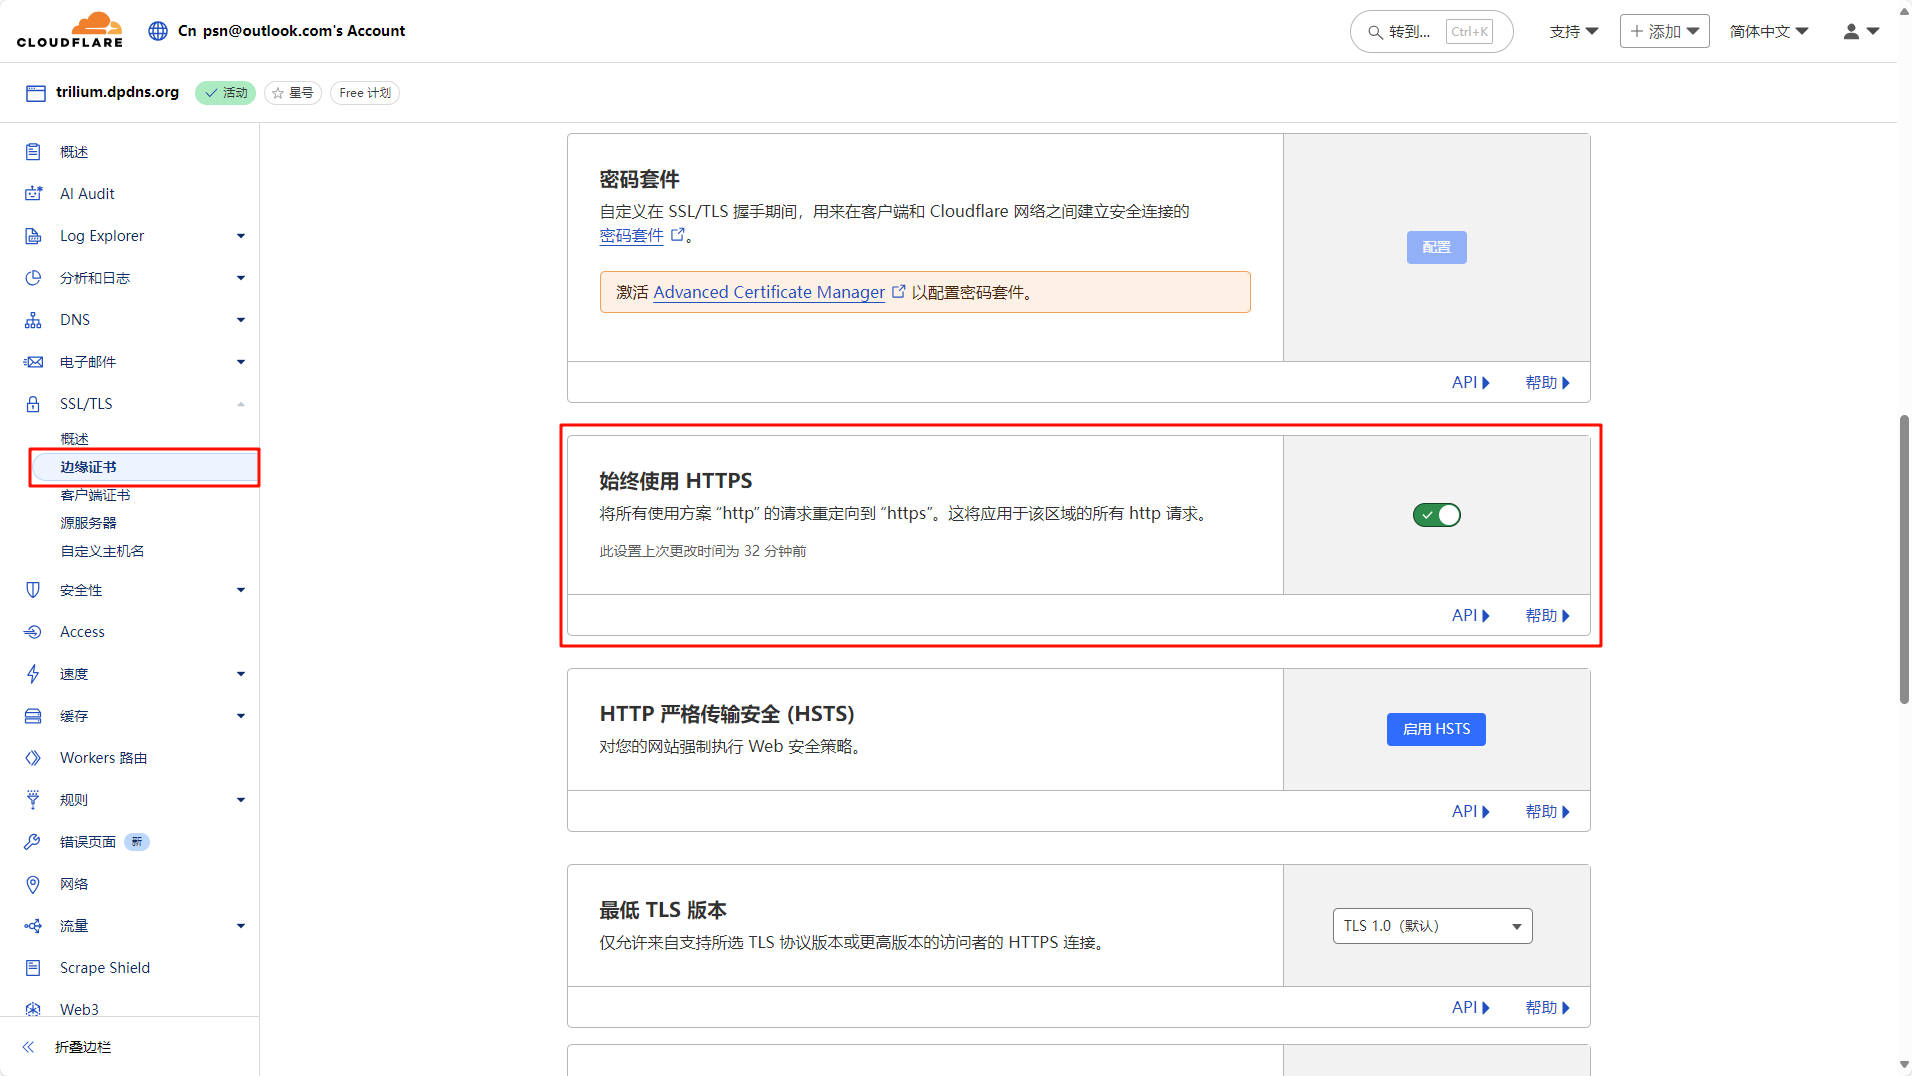Open Scrape Shield via its icon
The height and width of the screenshot is (1076, 1912).
point(33,968)
